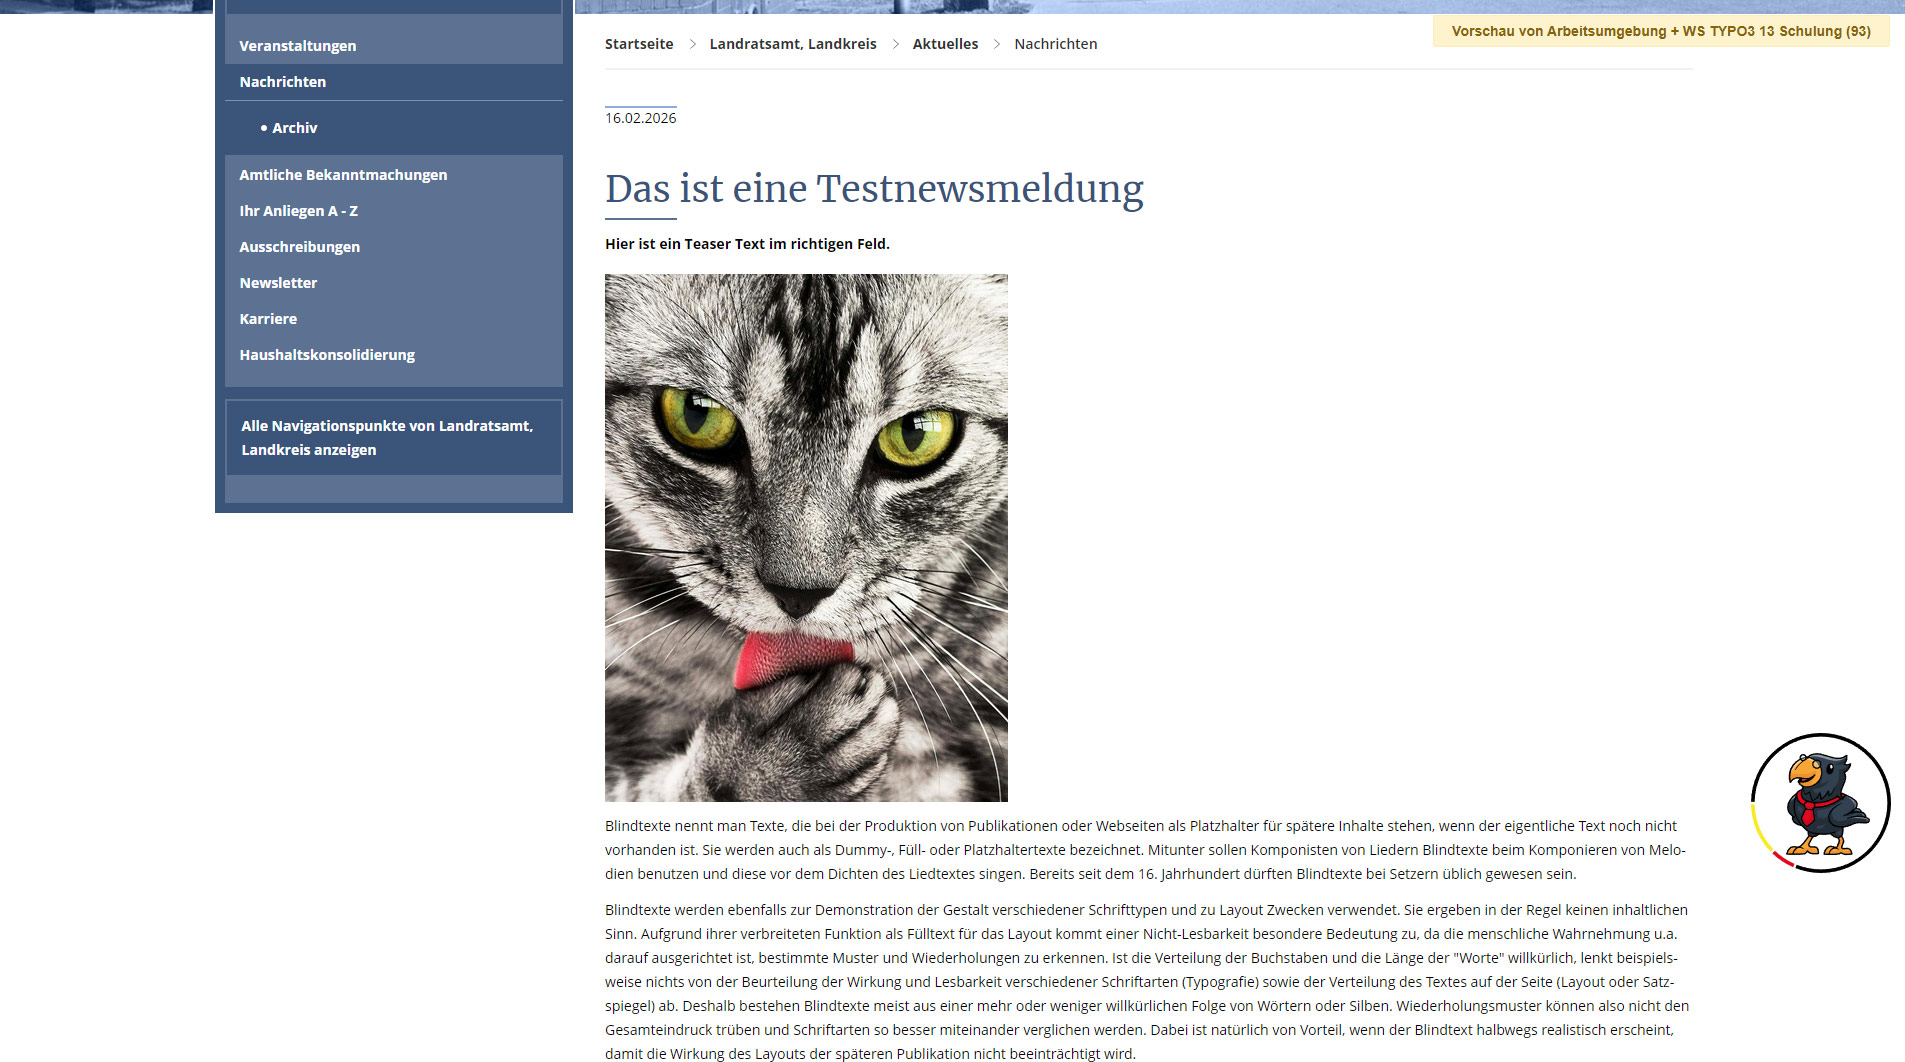Navigate to Ausschreibungen page

tap(299, 247)
